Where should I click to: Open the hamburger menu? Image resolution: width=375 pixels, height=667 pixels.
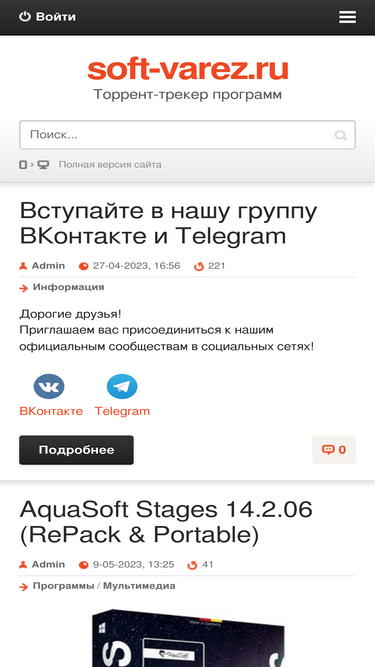[347, 17]
